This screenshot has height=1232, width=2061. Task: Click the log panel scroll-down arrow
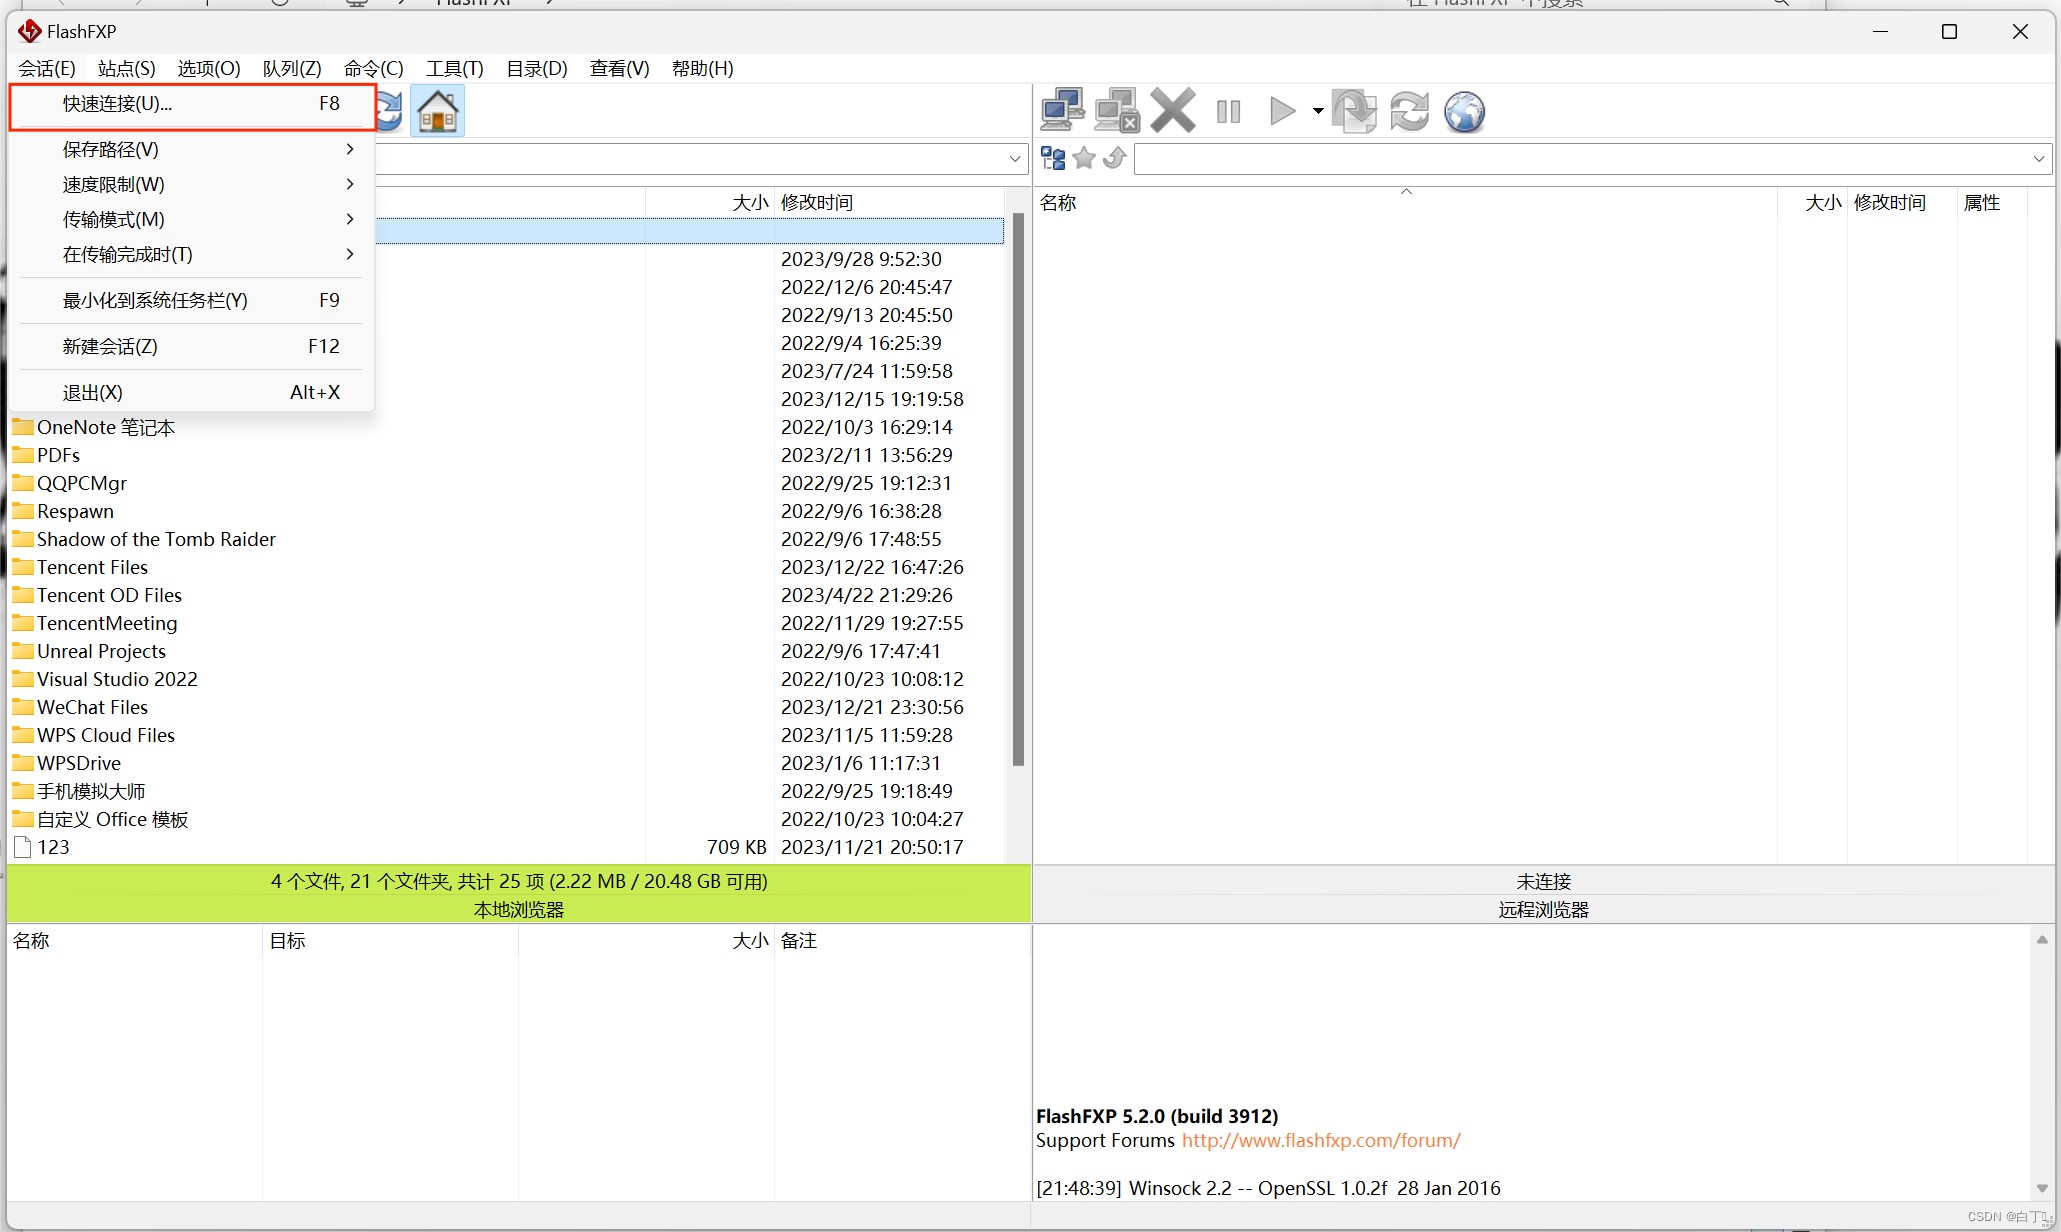2042,1188
